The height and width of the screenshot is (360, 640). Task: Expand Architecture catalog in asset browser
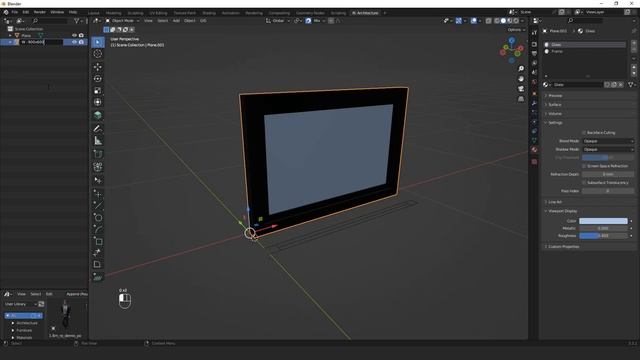(13, 323)
